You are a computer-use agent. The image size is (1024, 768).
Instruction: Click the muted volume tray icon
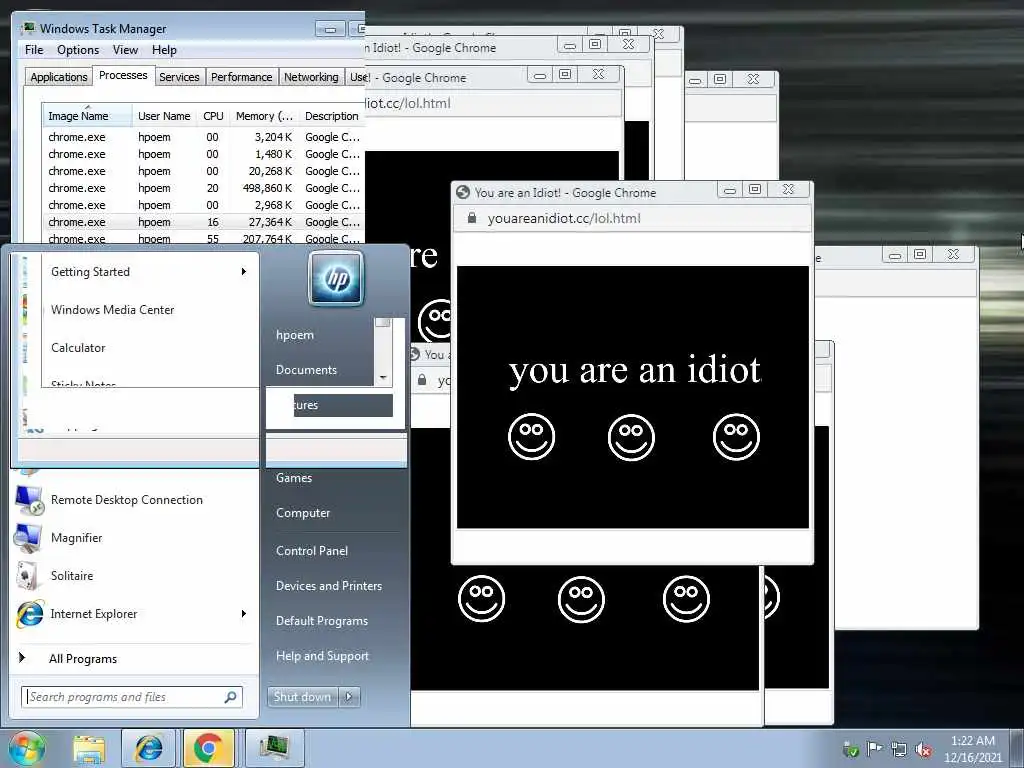(x=923, y=749)
